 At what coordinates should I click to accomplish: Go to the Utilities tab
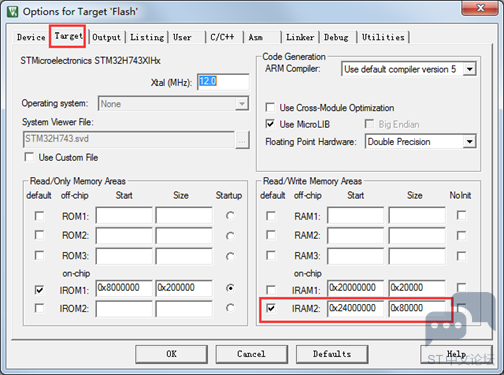tap(383, 37)
